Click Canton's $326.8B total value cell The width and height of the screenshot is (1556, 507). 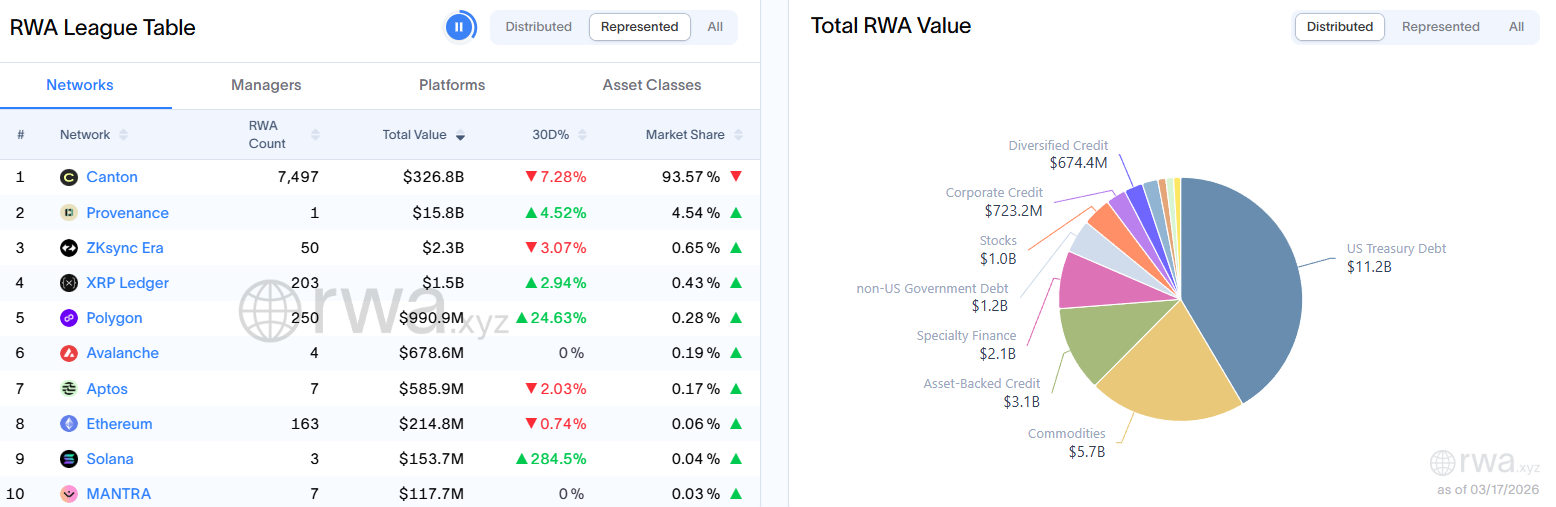434,177
